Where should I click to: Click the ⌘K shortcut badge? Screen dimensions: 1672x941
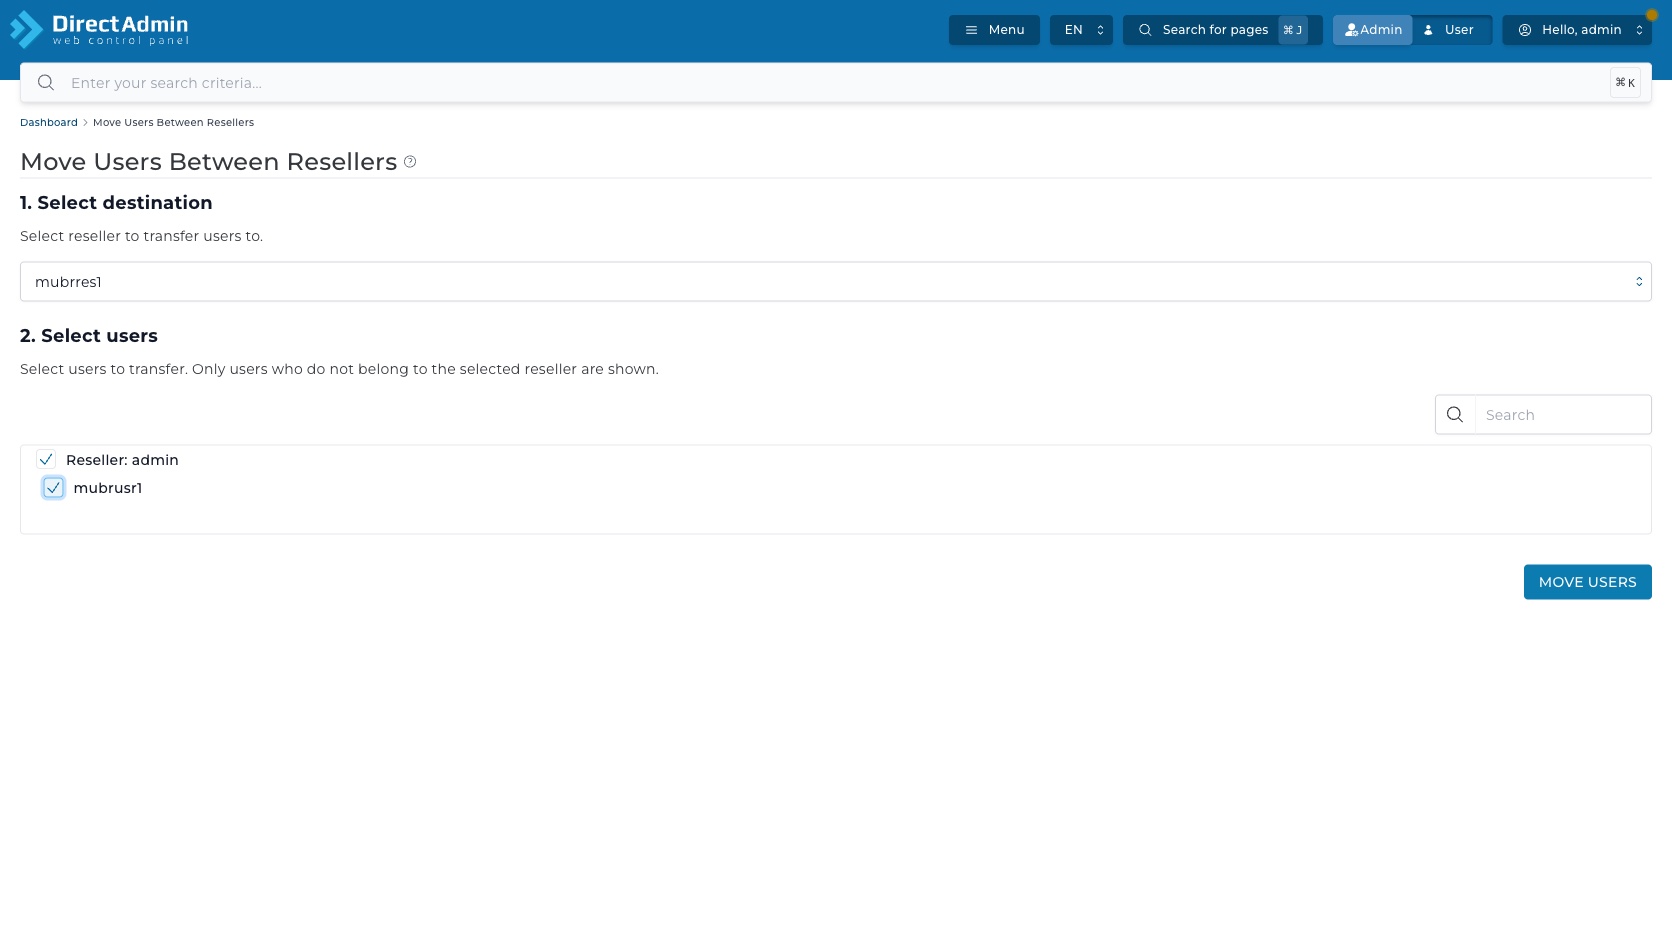point(1625,83)
